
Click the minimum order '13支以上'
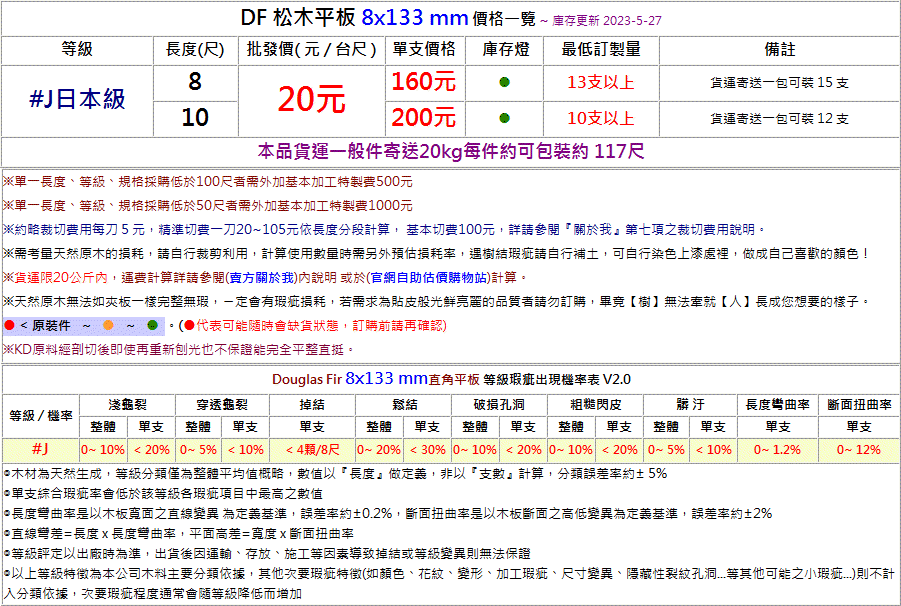tap(601, 82)
